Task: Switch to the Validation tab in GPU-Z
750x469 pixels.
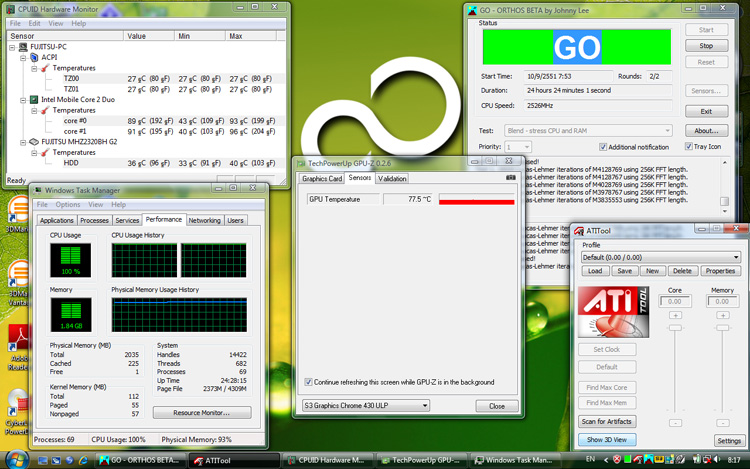Action: pyautogui.click(x=392, y=178)
